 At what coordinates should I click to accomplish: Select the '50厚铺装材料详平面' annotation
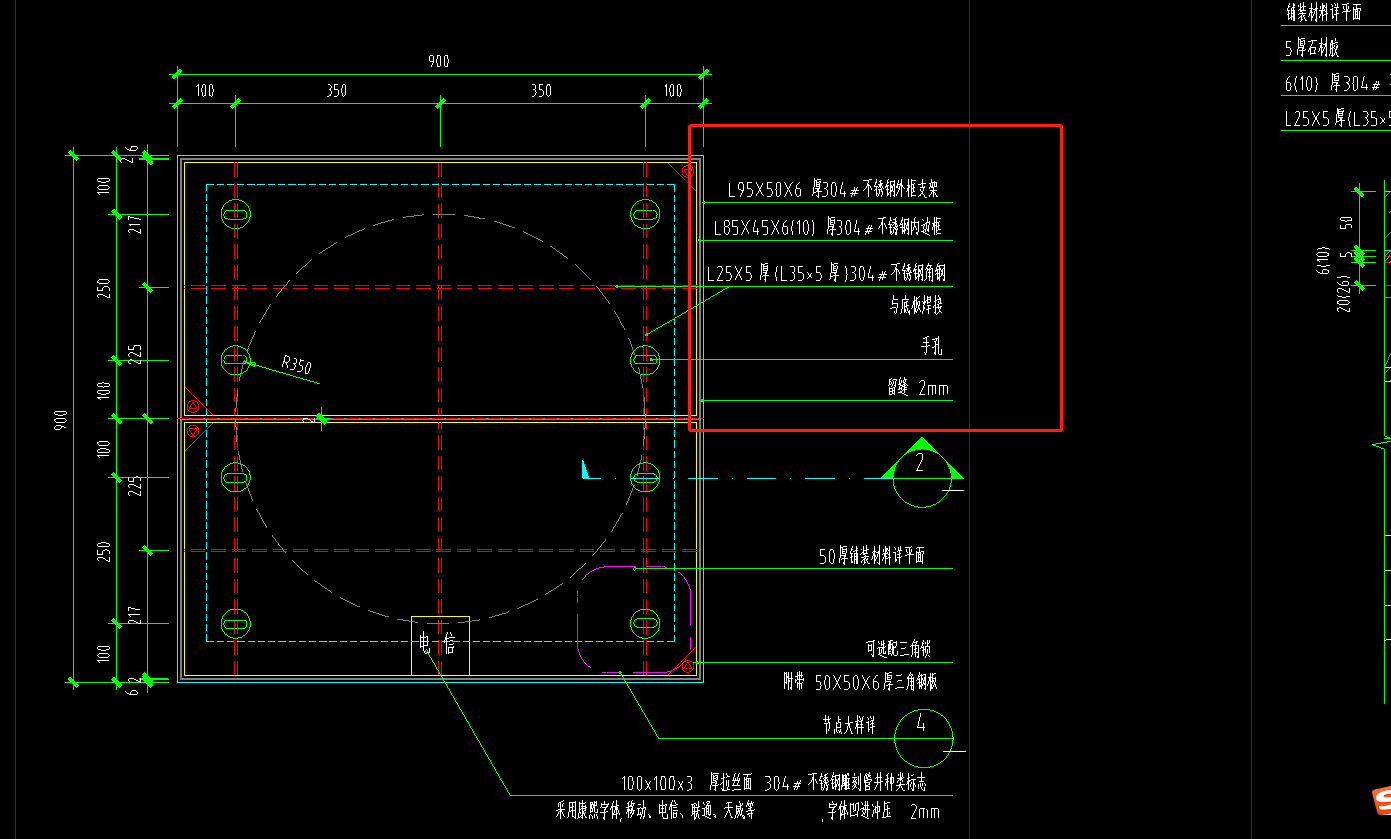click(x=872, y=557)
